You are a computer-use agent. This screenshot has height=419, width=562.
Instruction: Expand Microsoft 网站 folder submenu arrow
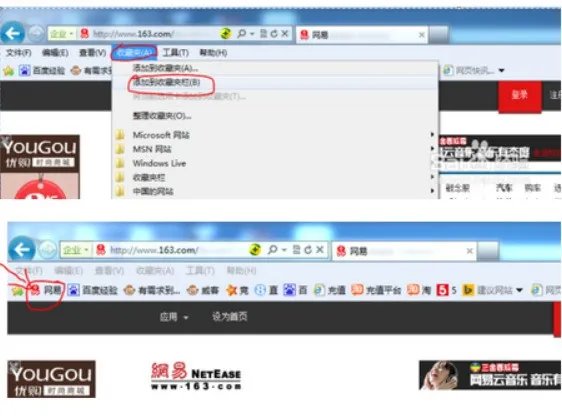pos(432,135)
